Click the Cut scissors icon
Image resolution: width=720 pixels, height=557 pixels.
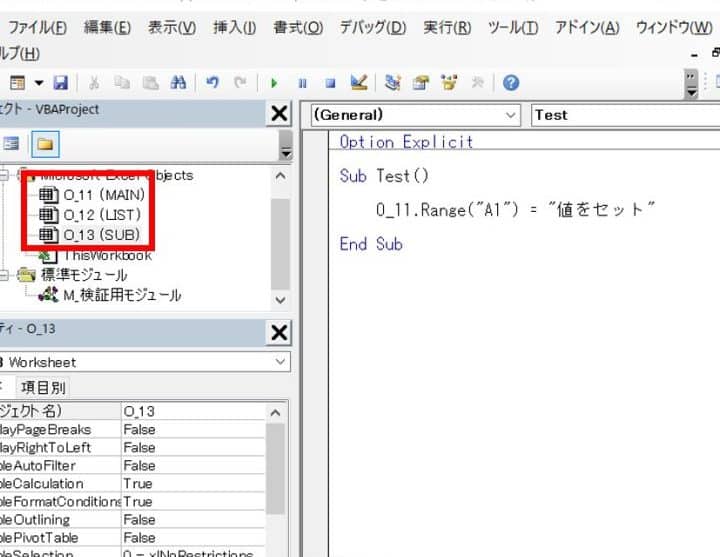click(x=94, y=83)
